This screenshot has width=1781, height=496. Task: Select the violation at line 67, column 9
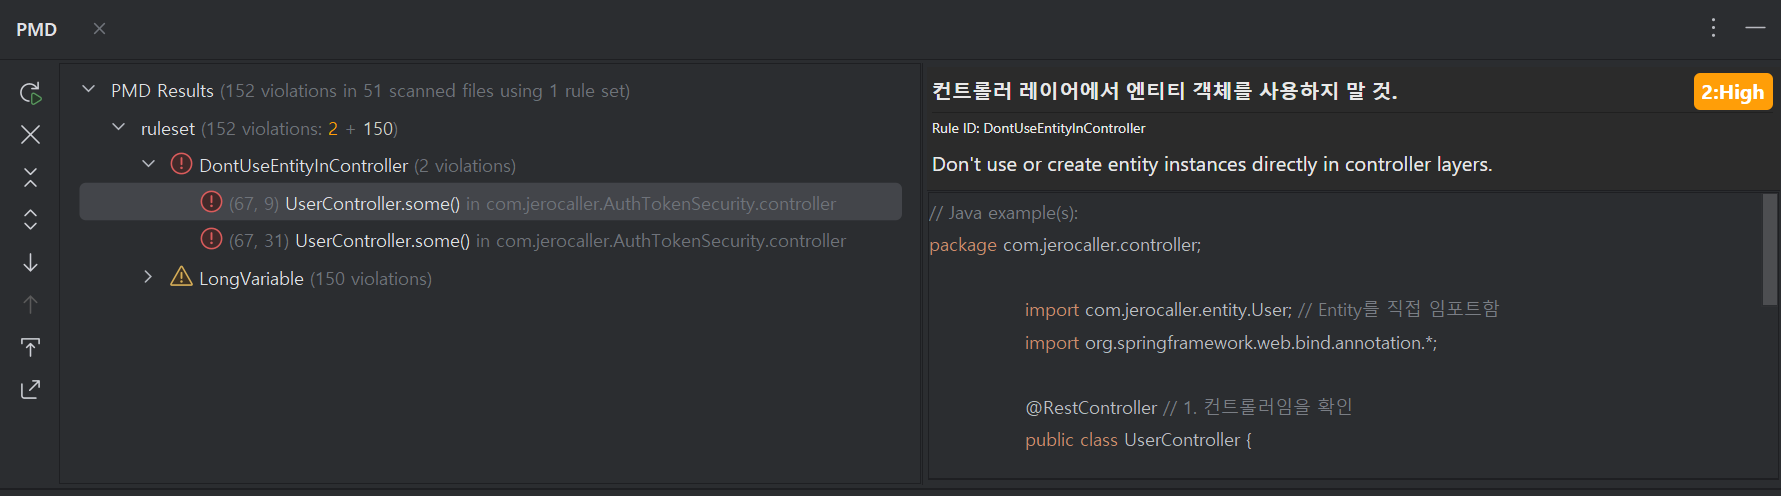pos(372,203)
